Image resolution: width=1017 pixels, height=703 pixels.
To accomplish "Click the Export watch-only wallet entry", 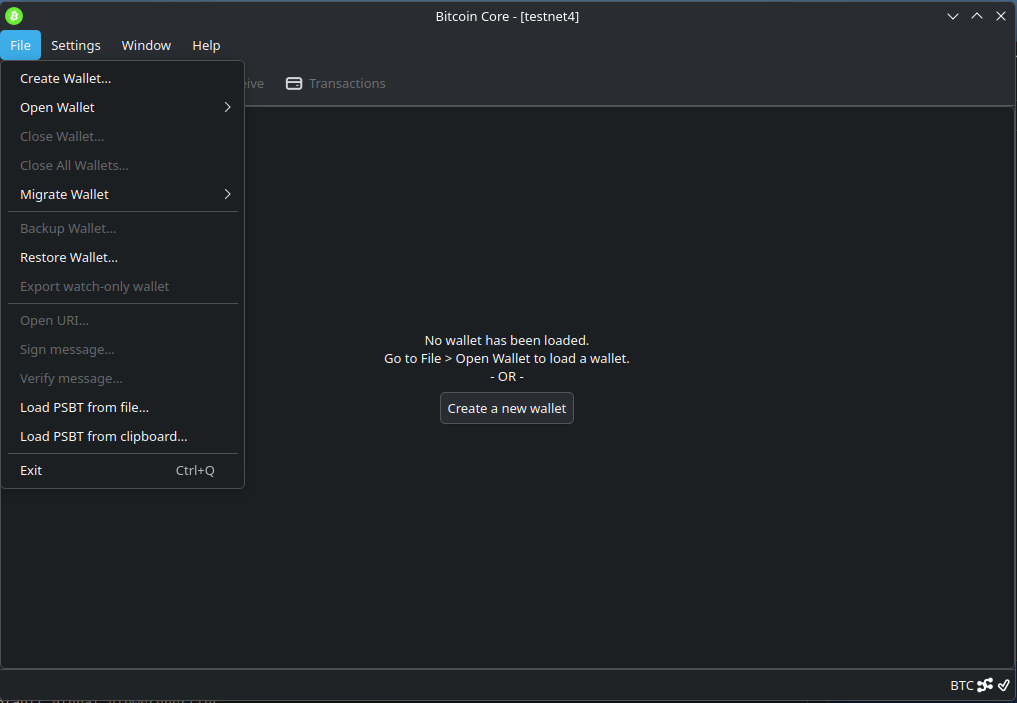I will [x=123, y=286].
